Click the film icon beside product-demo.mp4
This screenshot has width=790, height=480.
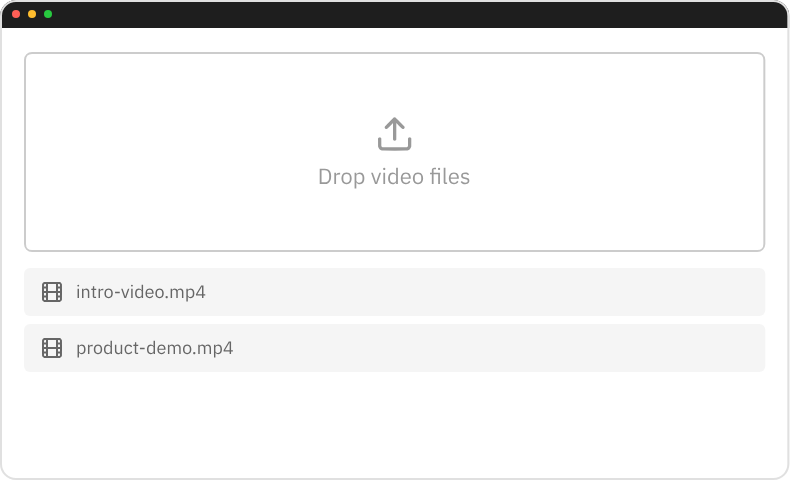[x=52, y=348]
